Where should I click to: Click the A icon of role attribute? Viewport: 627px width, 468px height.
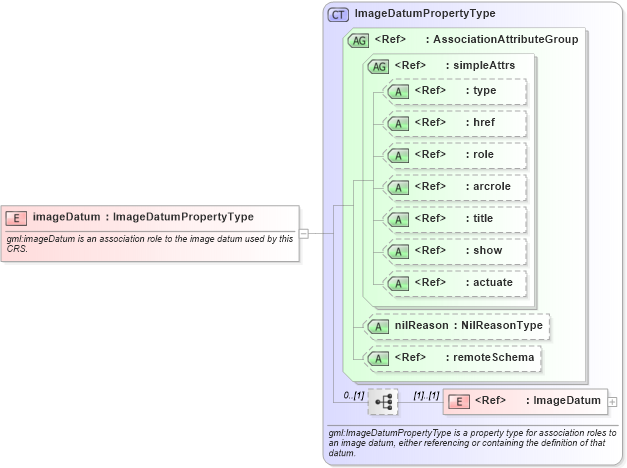398,156
